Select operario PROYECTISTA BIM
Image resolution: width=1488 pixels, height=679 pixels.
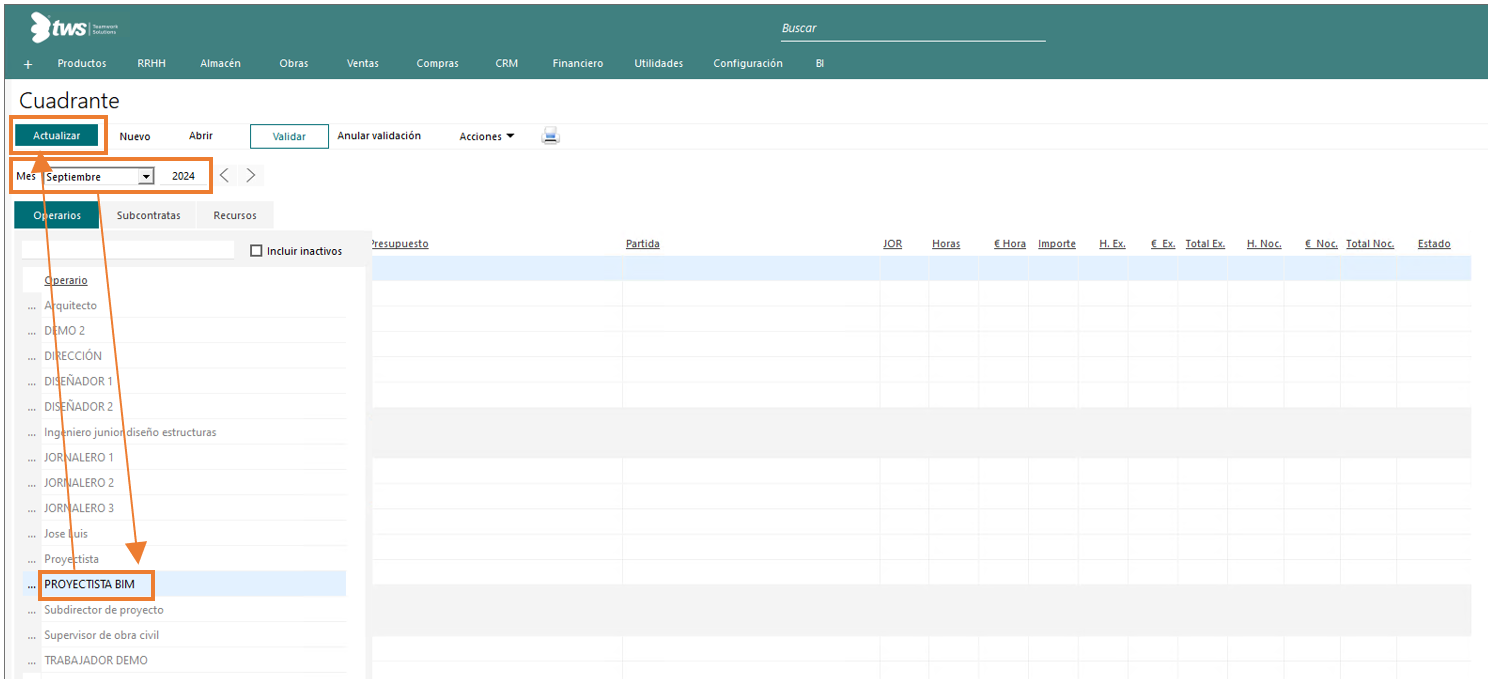pos(89,585)
